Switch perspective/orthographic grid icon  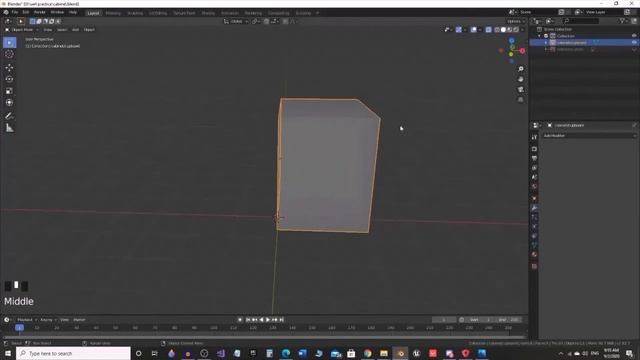point(520,100)
